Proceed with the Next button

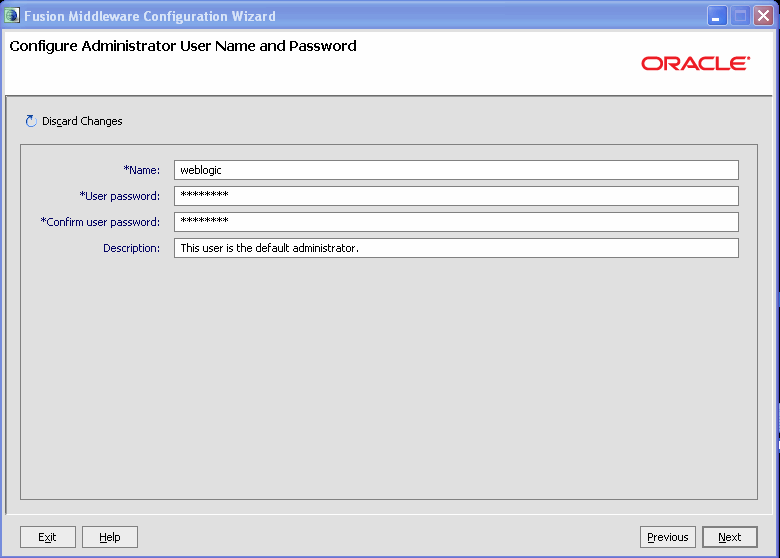point(730,537)
